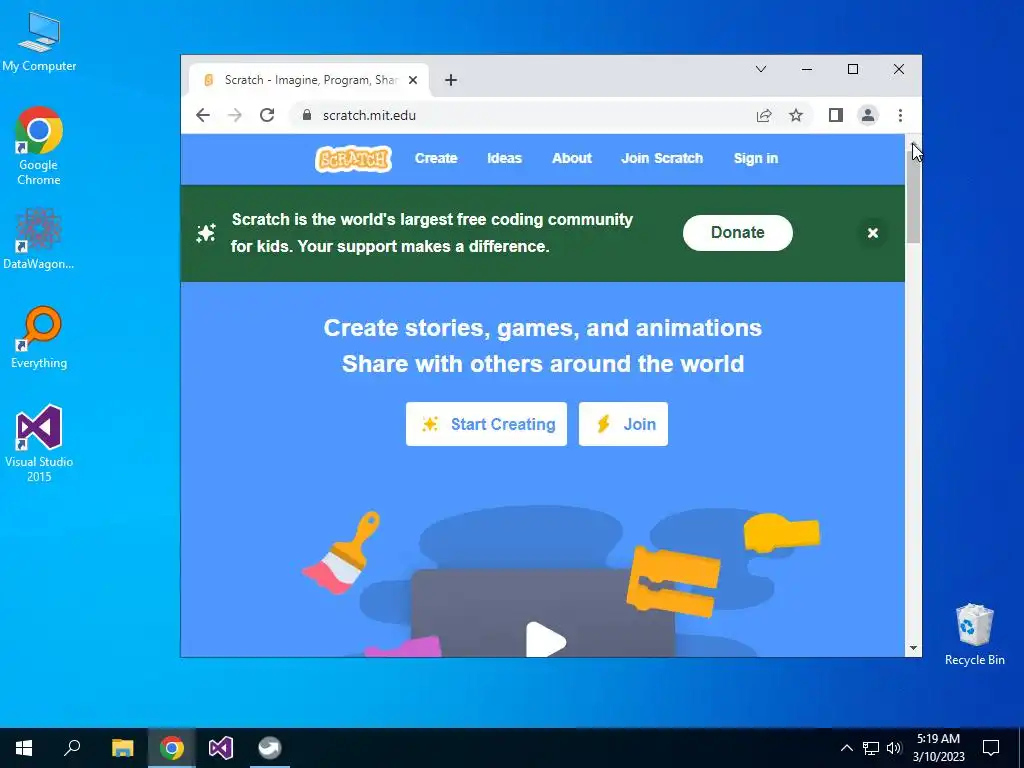Open About in the Scratch nav bar
1024x768 pixels.
[572, 158]
